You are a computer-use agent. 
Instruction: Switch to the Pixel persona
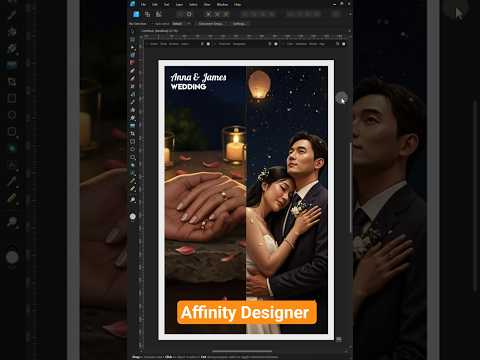coord(147,14)
